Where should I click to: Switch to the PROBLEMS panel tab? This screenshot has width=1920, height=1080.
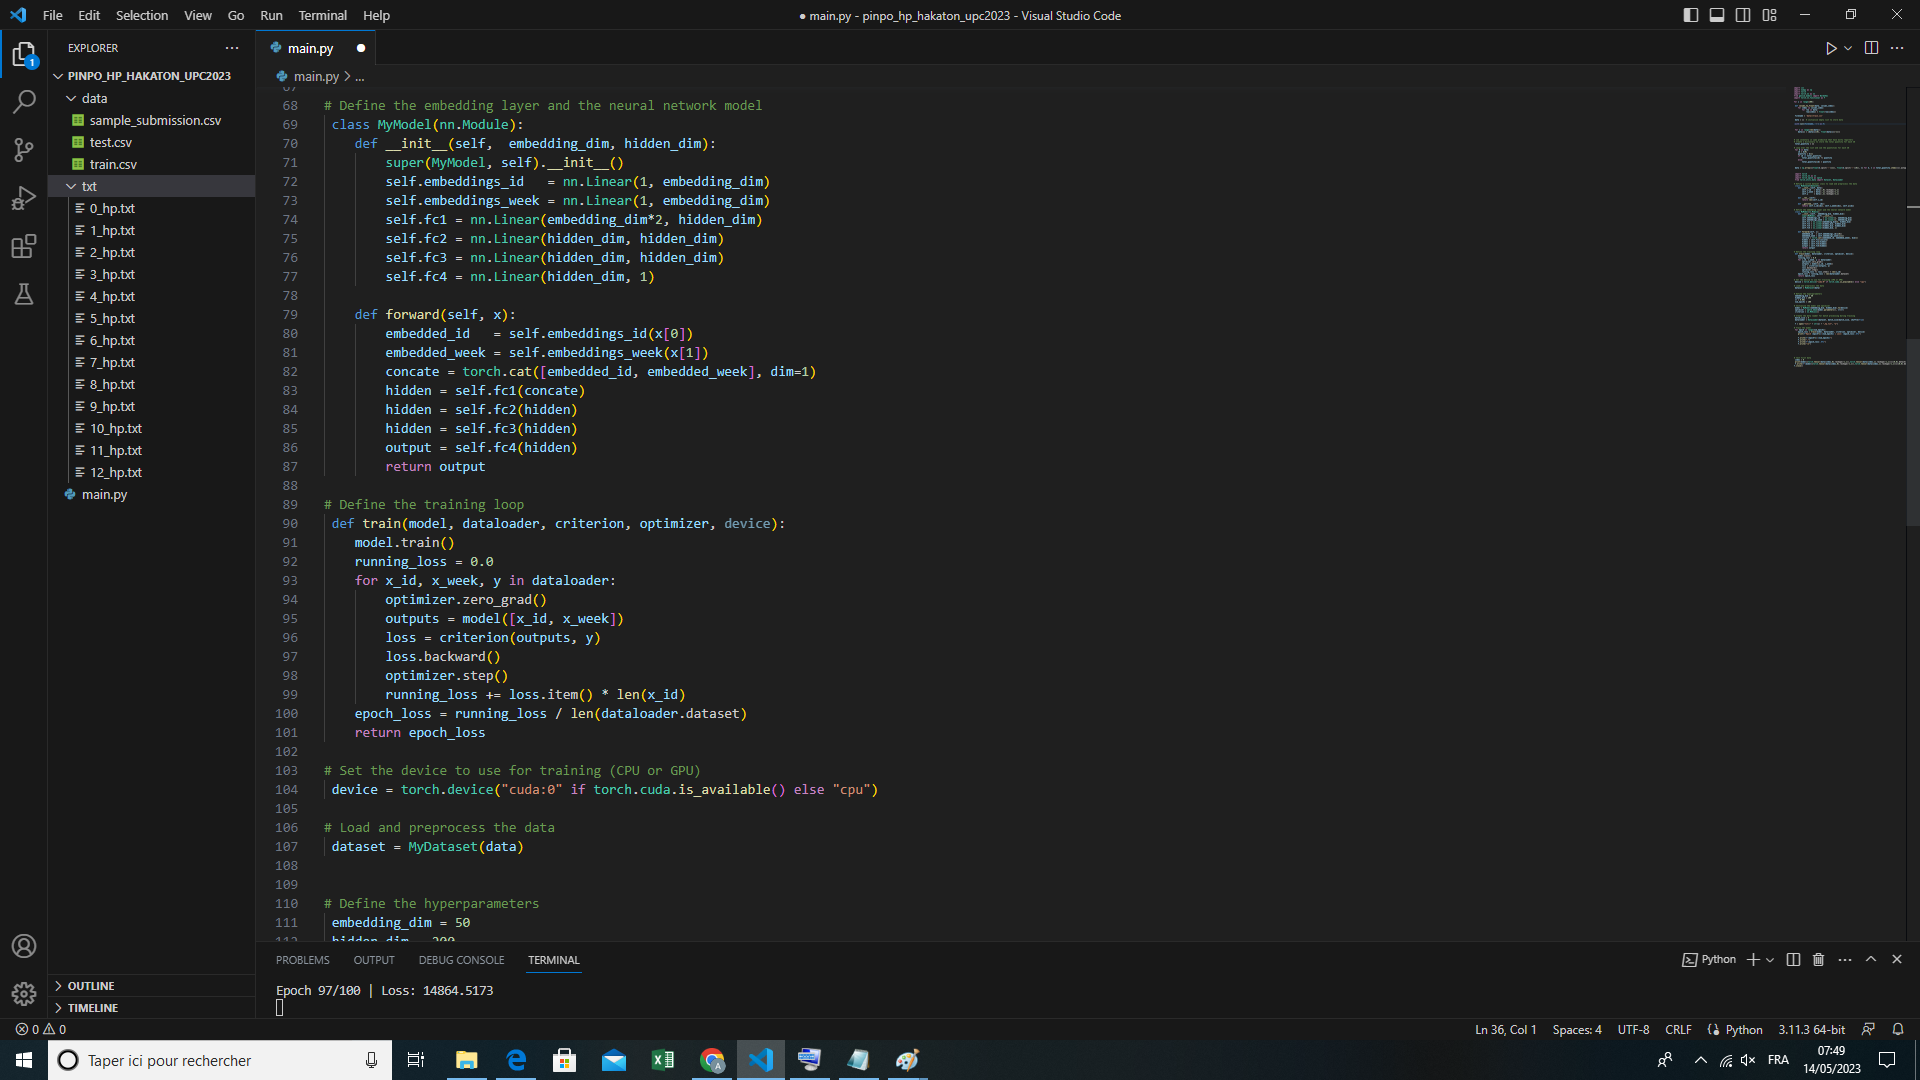302,960
